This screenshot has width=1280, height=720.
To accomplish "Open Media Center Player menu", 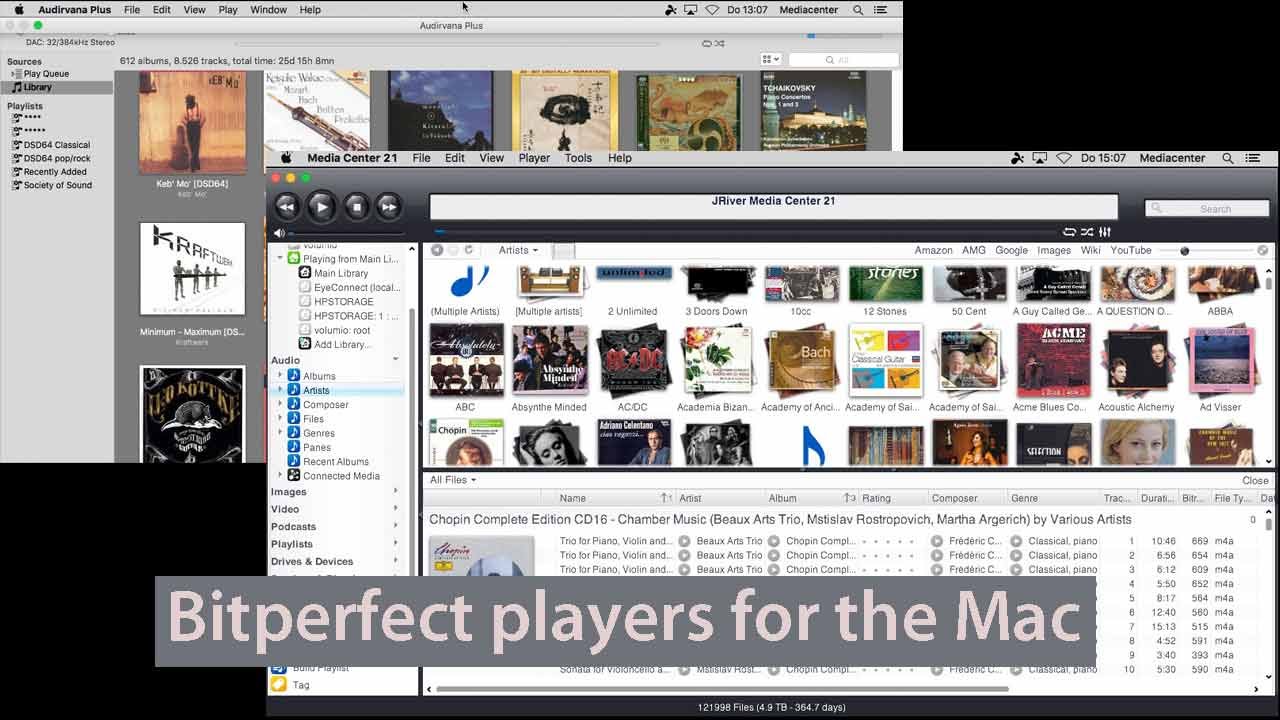I will coord(534,158).
